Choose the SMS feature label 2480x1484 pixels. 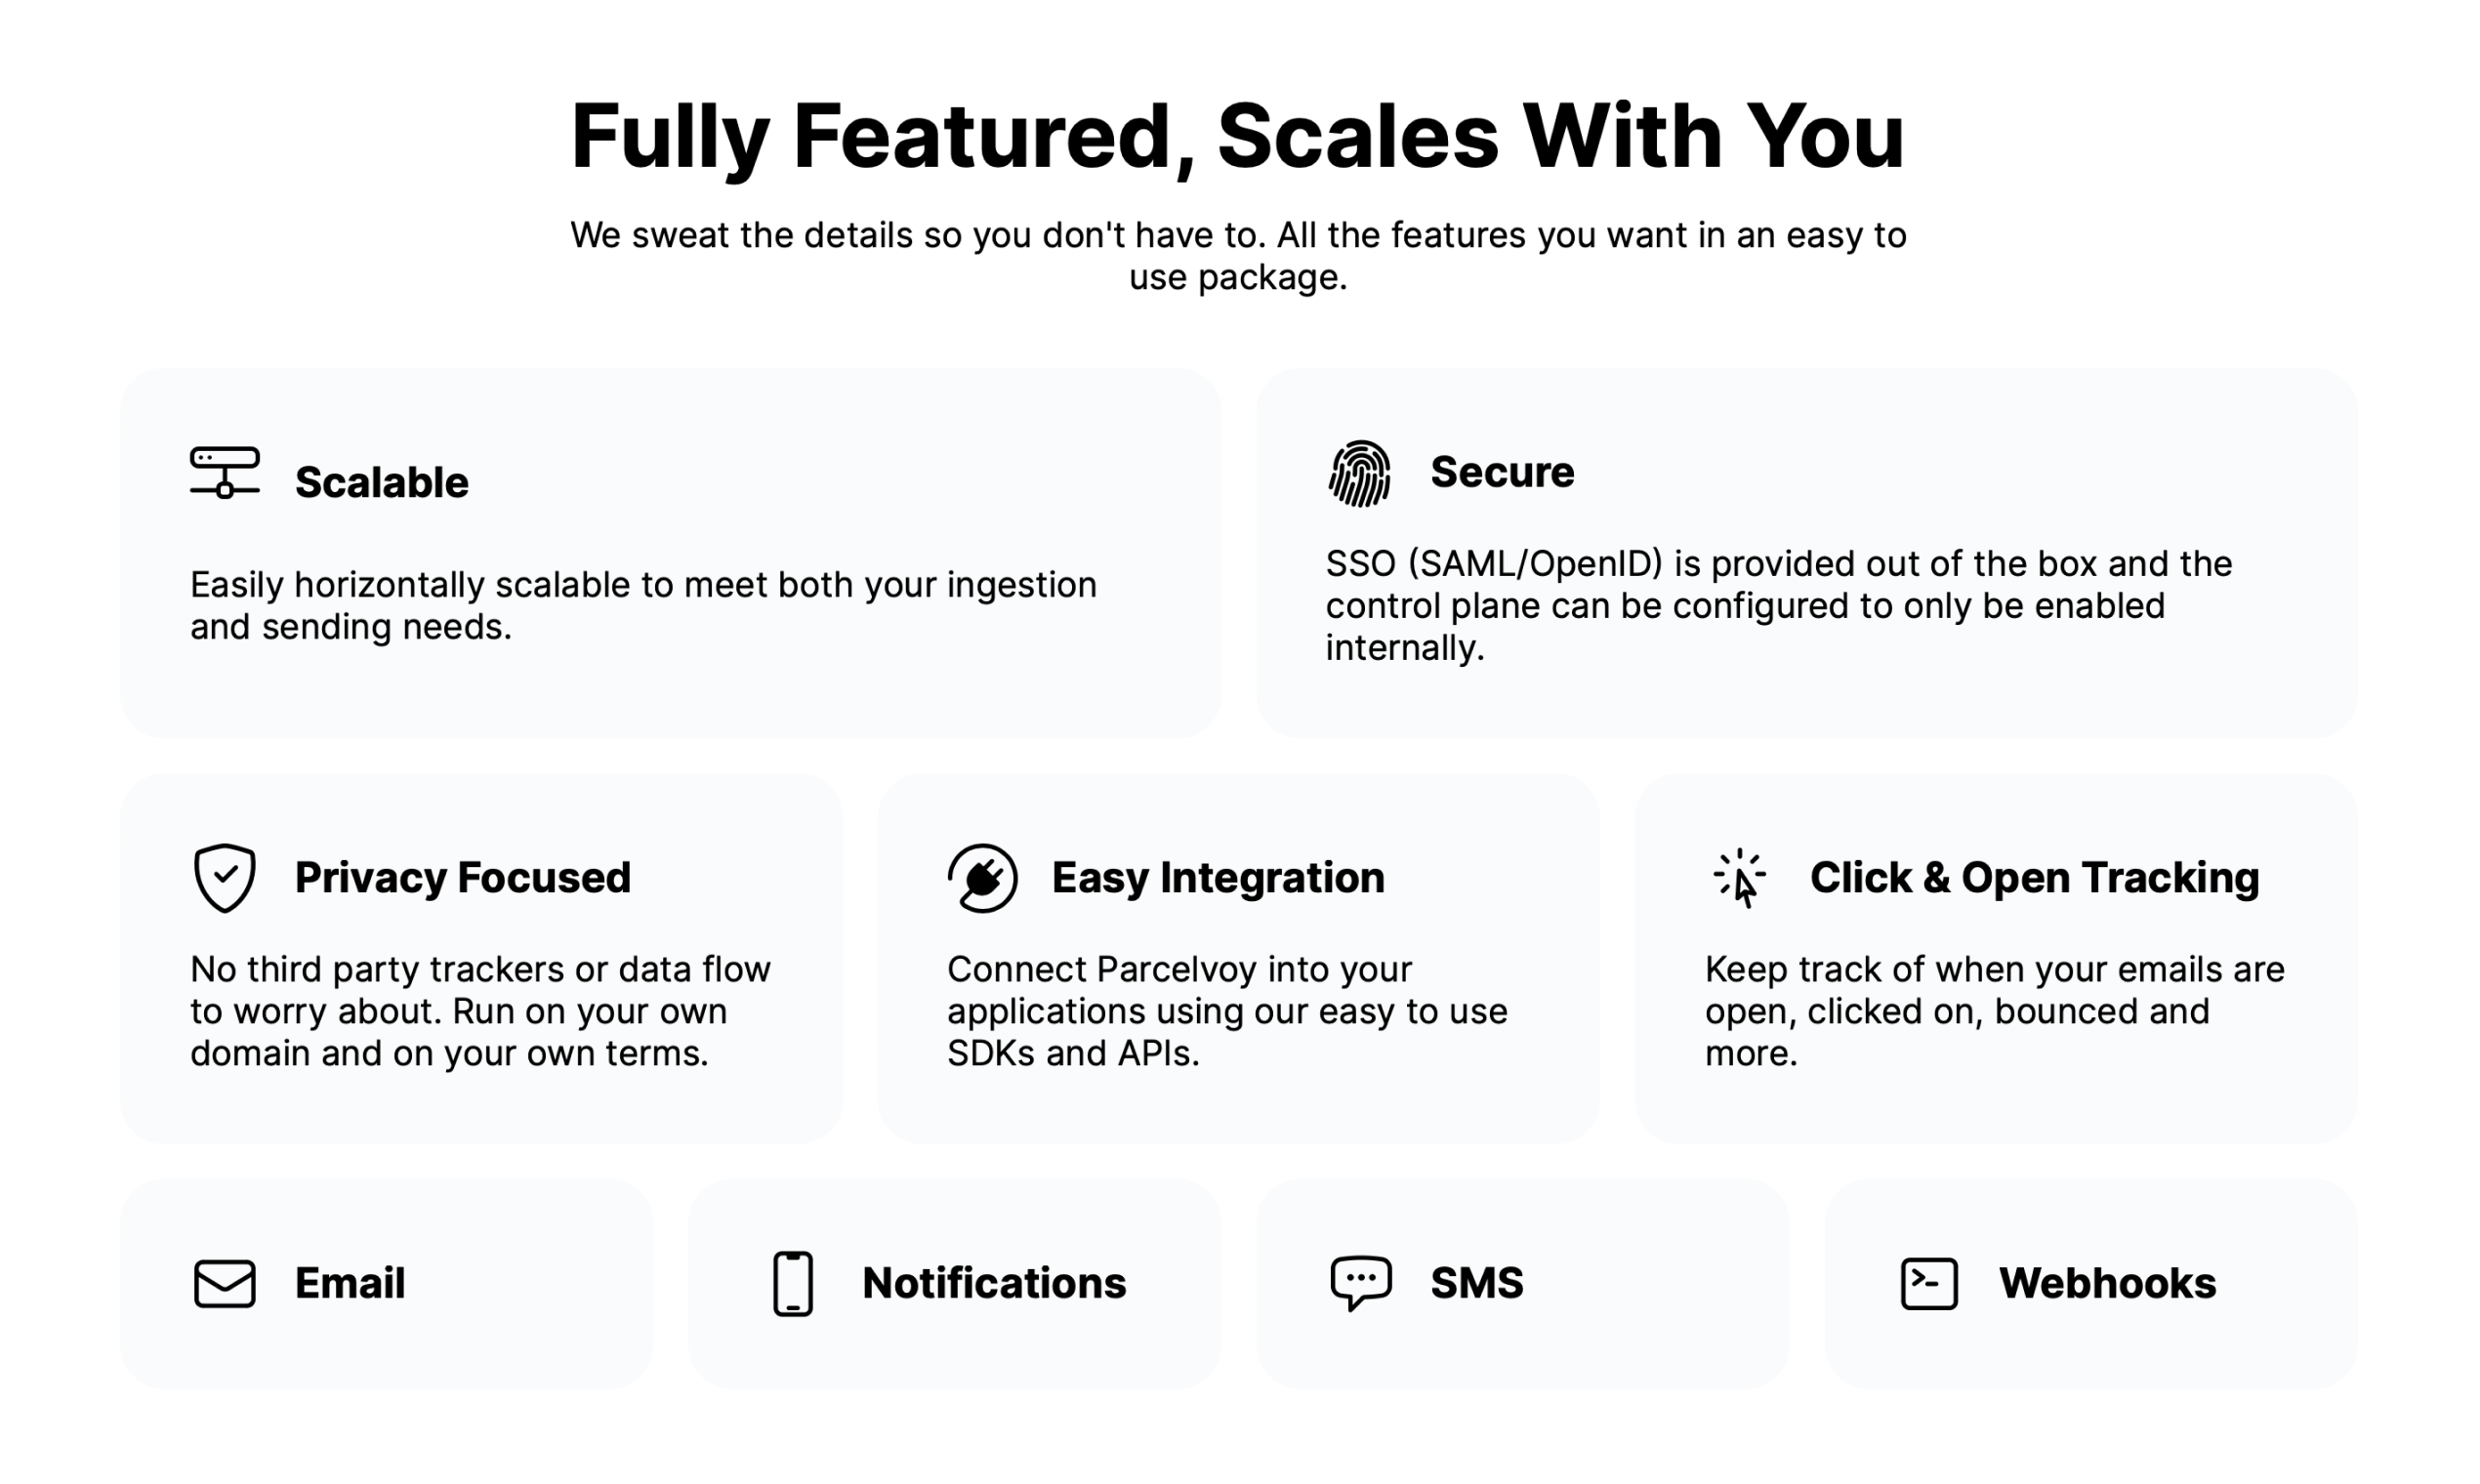1477,1284
